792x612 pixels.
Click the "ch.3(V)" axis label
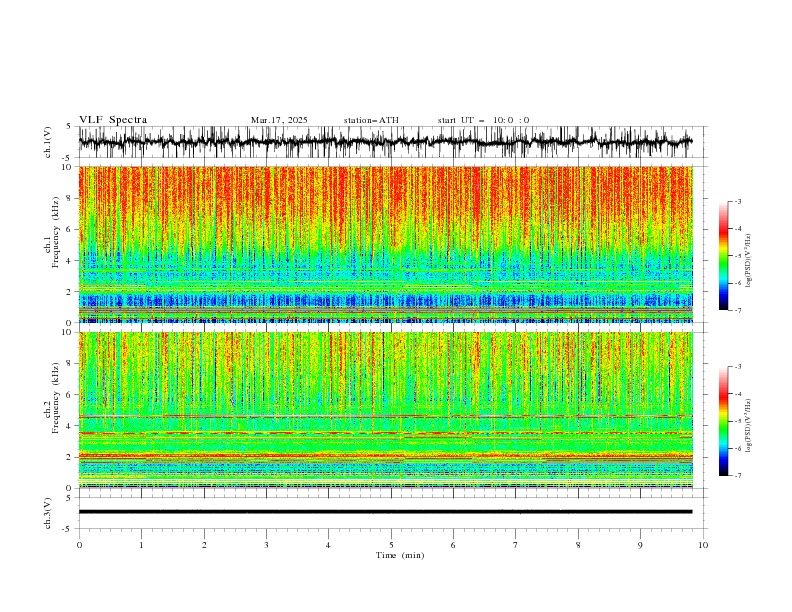pyautogui.click(x=48, y=513)
